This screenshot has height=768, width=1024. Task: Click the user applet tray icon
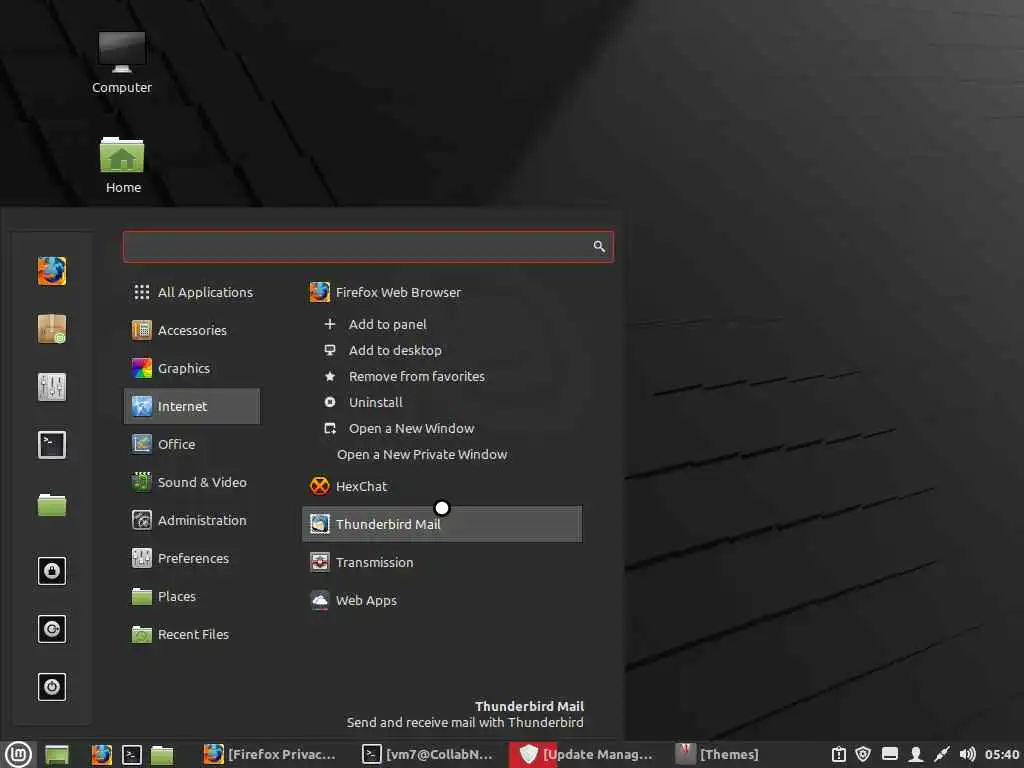(x=916, y=754)
